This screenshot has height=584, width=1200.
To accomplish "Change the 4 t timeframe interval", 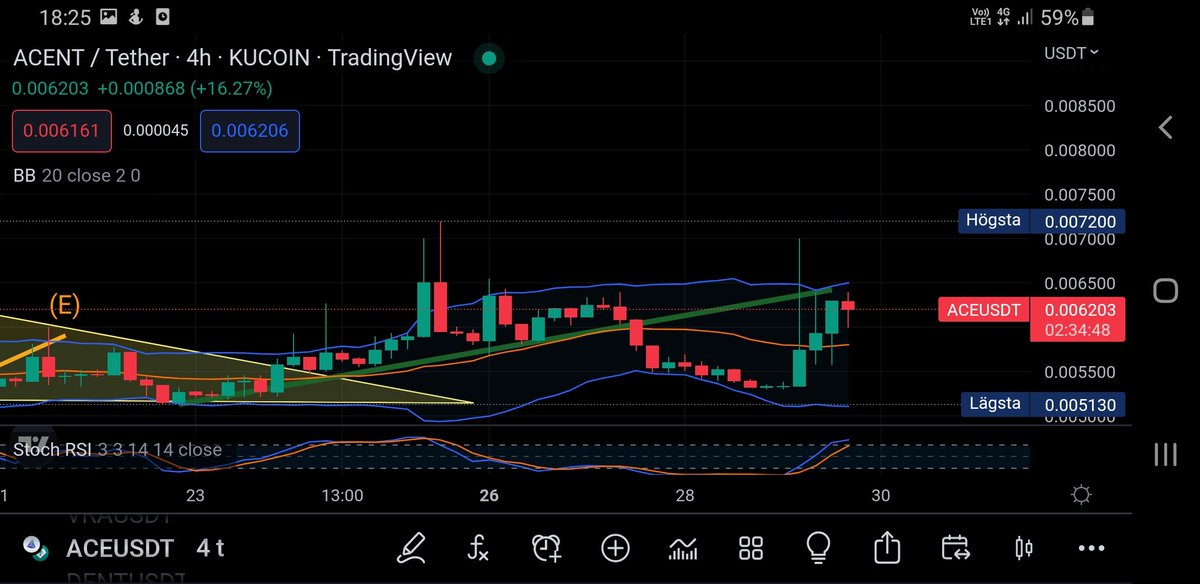I will (210, 548).
